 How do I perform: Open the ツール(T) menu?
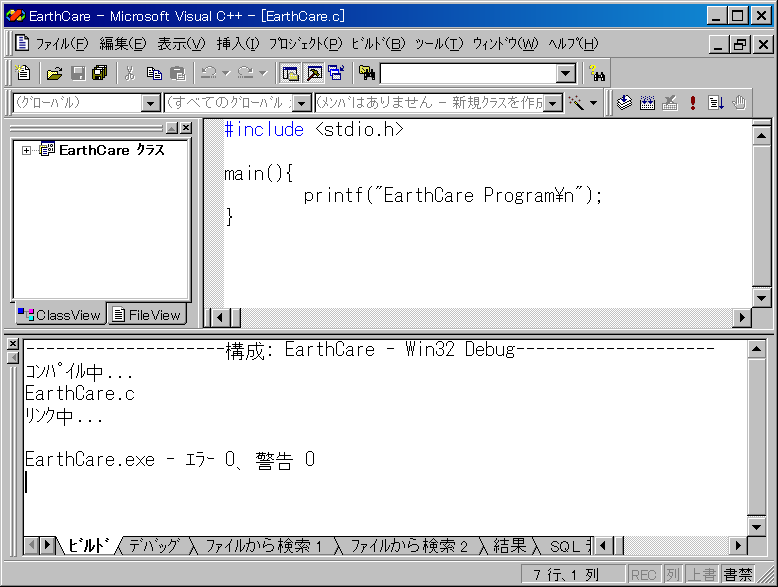[x=439, y=44]
